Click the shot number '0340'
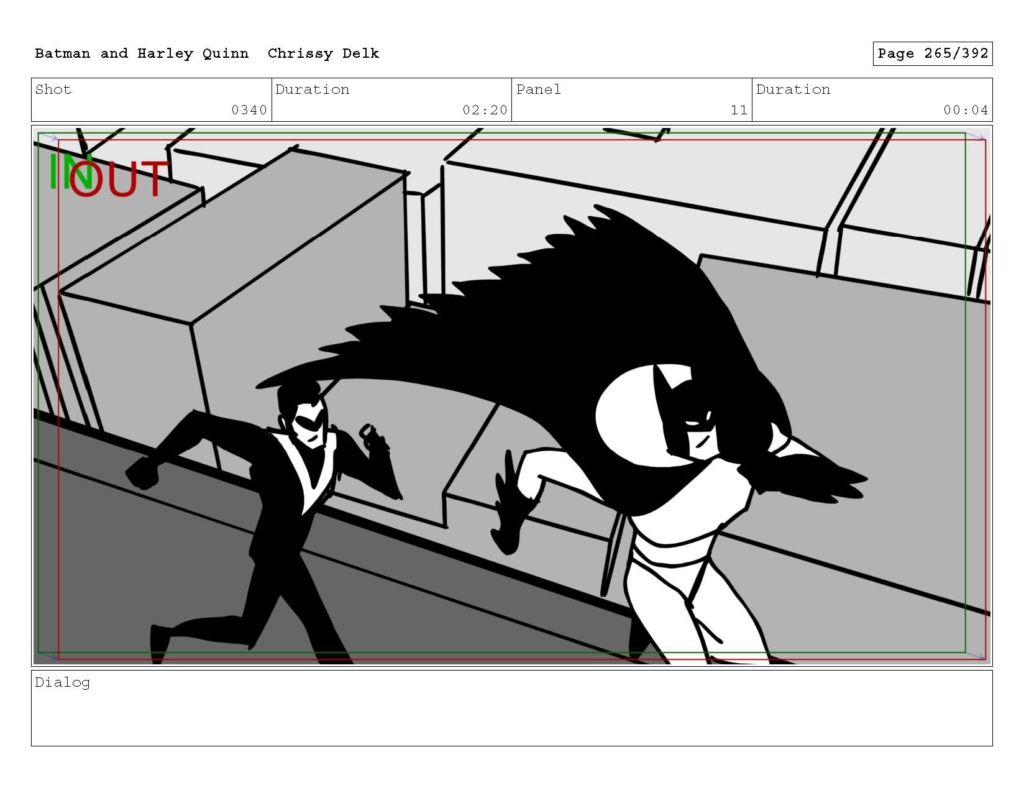 coord(249,110)
